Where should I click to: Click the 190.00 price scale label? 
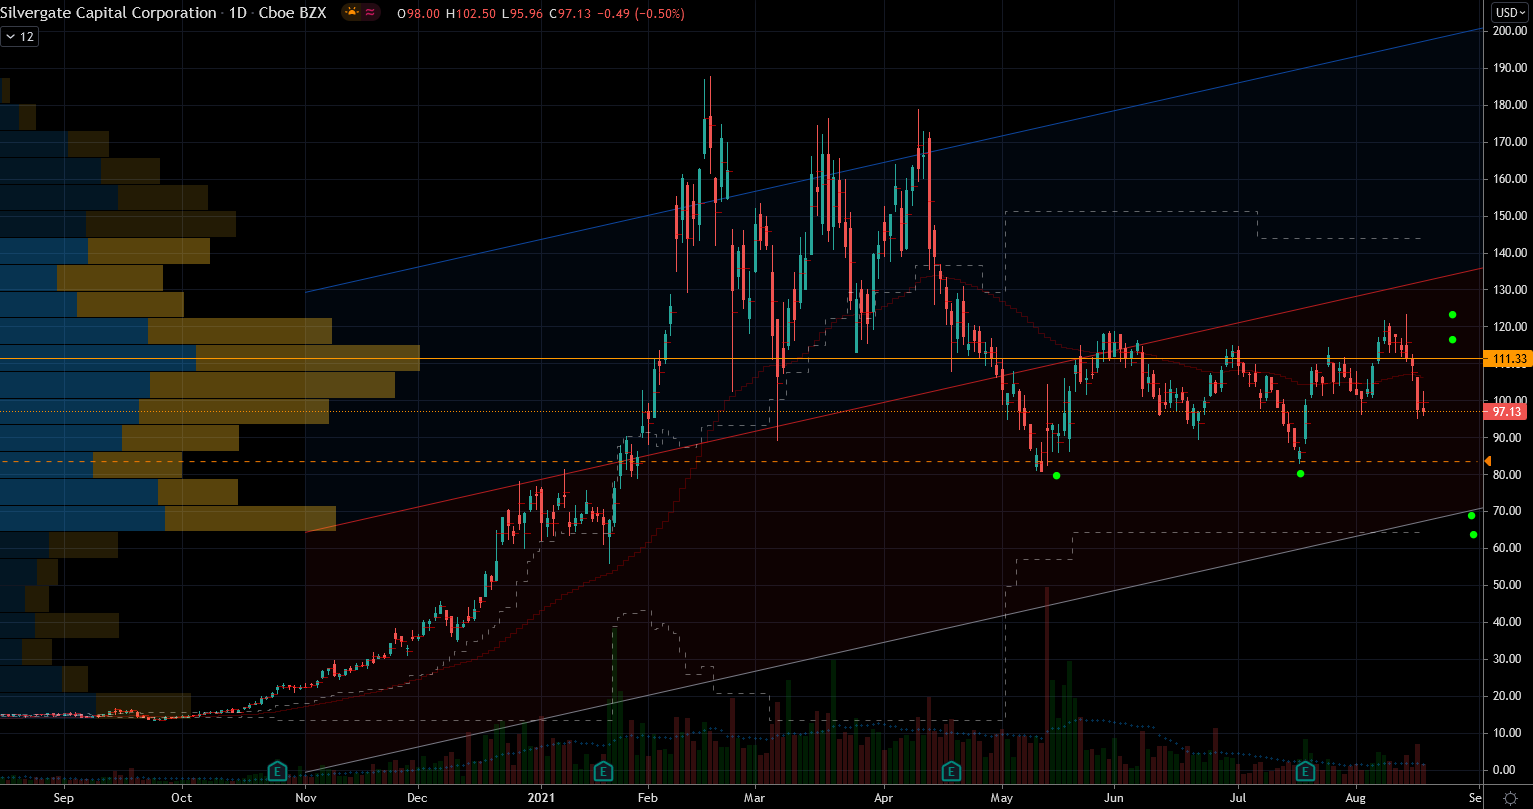1509,68
